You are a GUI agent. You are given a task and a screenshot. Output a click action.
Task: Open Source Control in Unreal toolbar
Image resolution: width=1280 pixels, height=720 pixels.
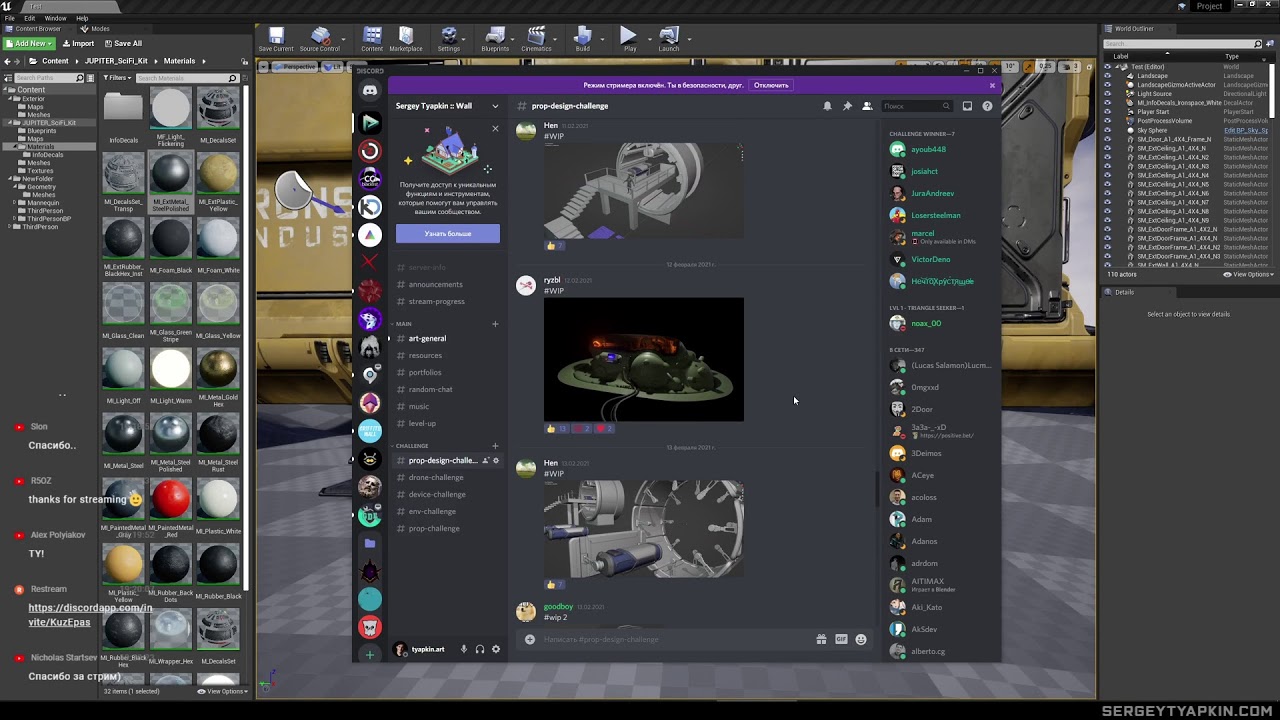320,39
